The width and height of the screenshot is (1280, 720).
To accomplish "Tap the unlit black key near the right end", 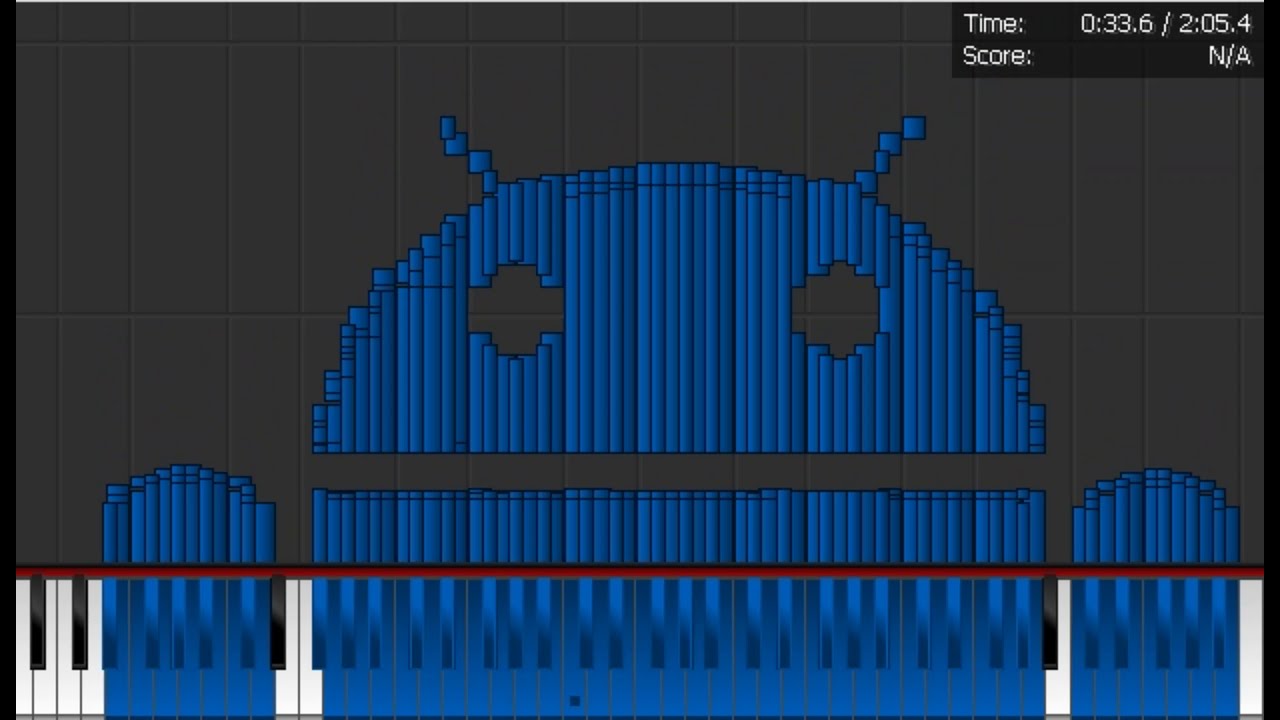I will (1050, 622).
